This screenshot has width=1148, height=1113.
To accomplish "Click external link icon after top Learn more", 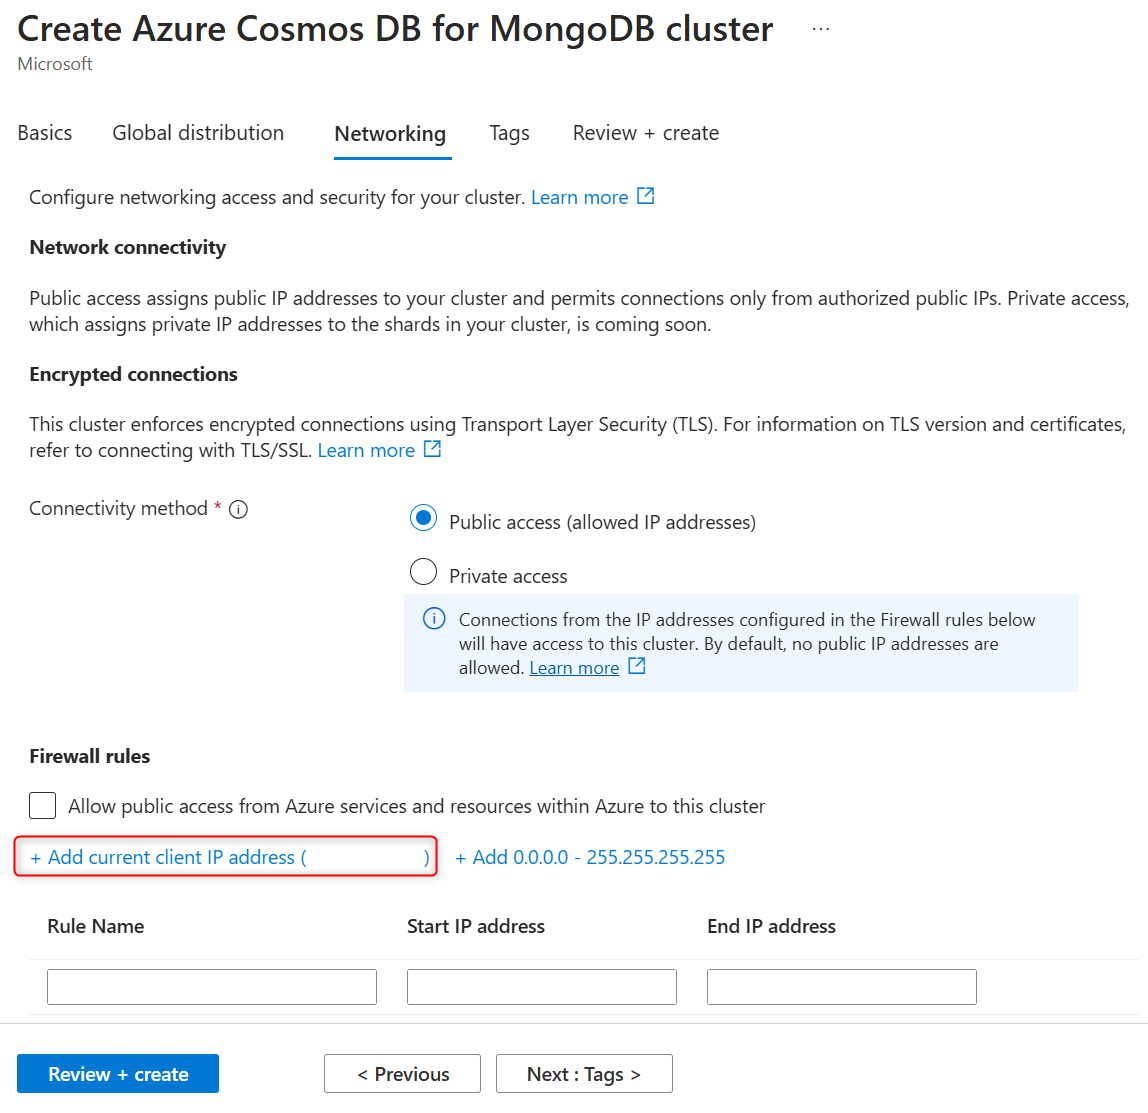I will click(x=645, y=196).
